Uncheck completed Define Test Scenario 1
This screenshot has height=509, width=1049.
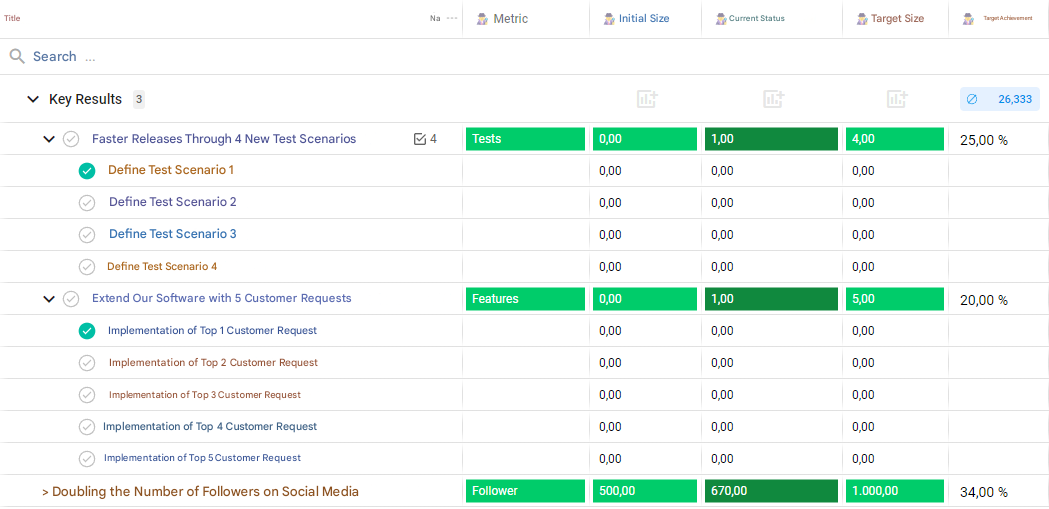click(x=87, y=171)
